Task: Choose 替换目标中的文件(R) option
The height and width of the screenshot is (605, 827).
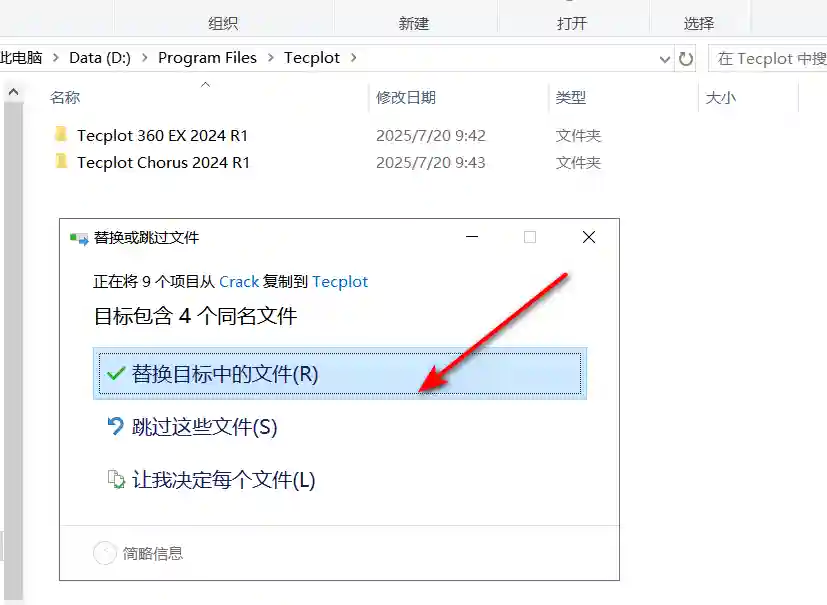Action: point(340,373)
